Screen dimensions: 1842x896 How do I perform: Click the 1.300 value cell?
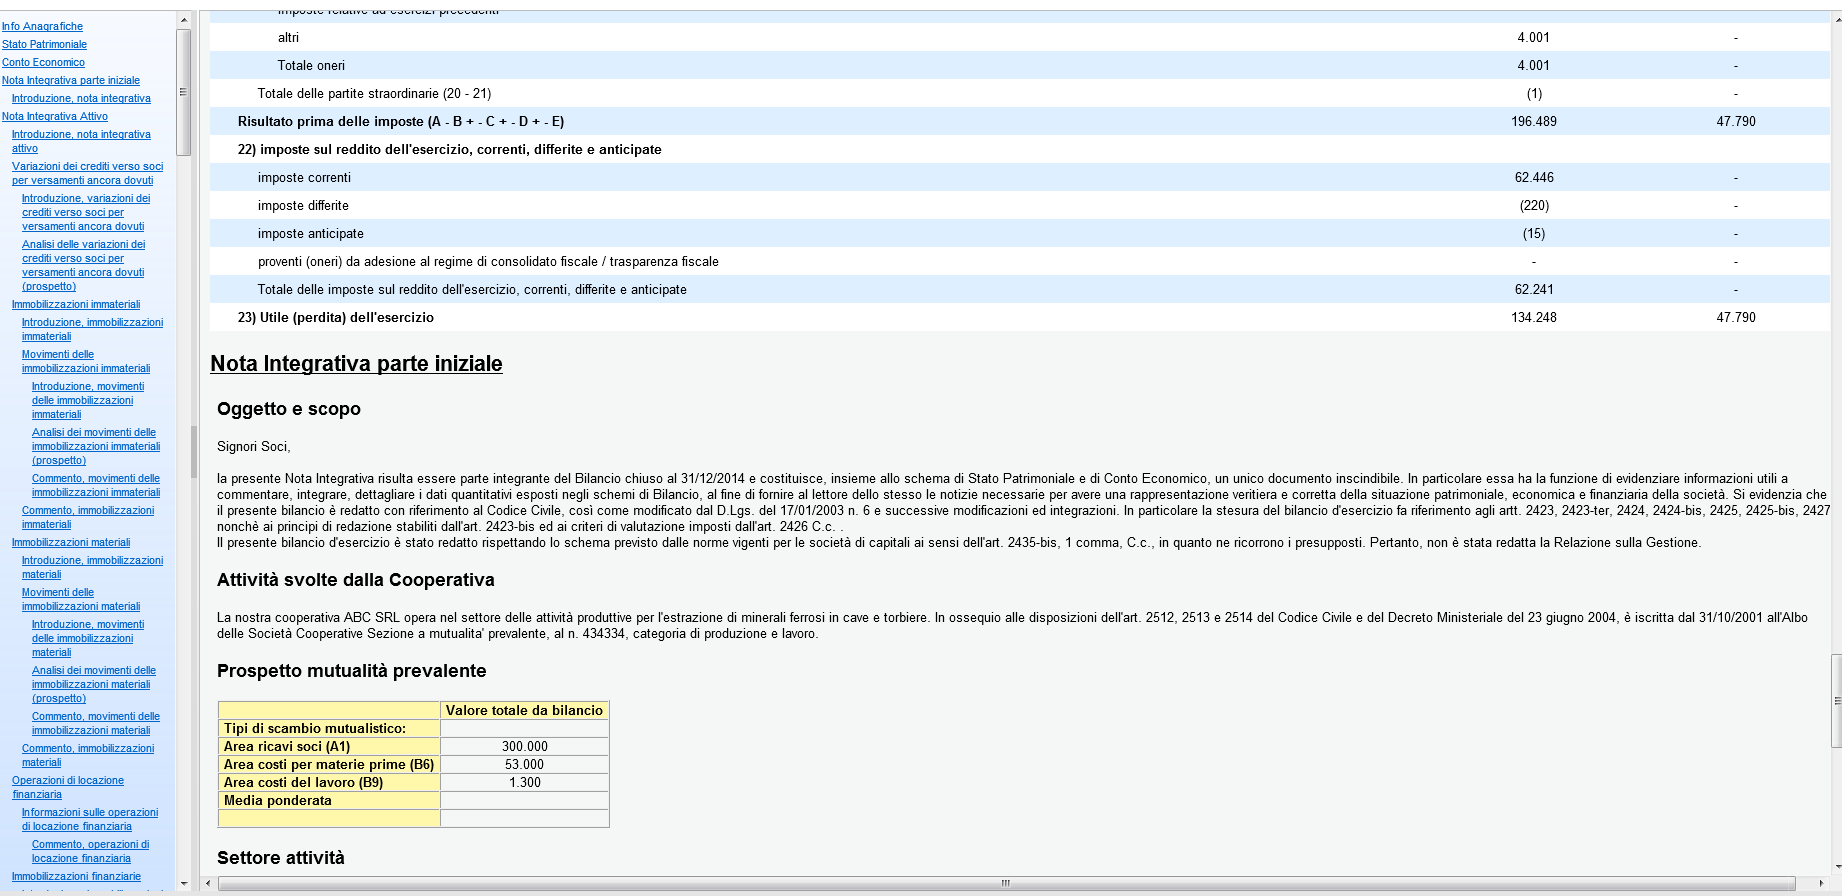click(524, 782)
